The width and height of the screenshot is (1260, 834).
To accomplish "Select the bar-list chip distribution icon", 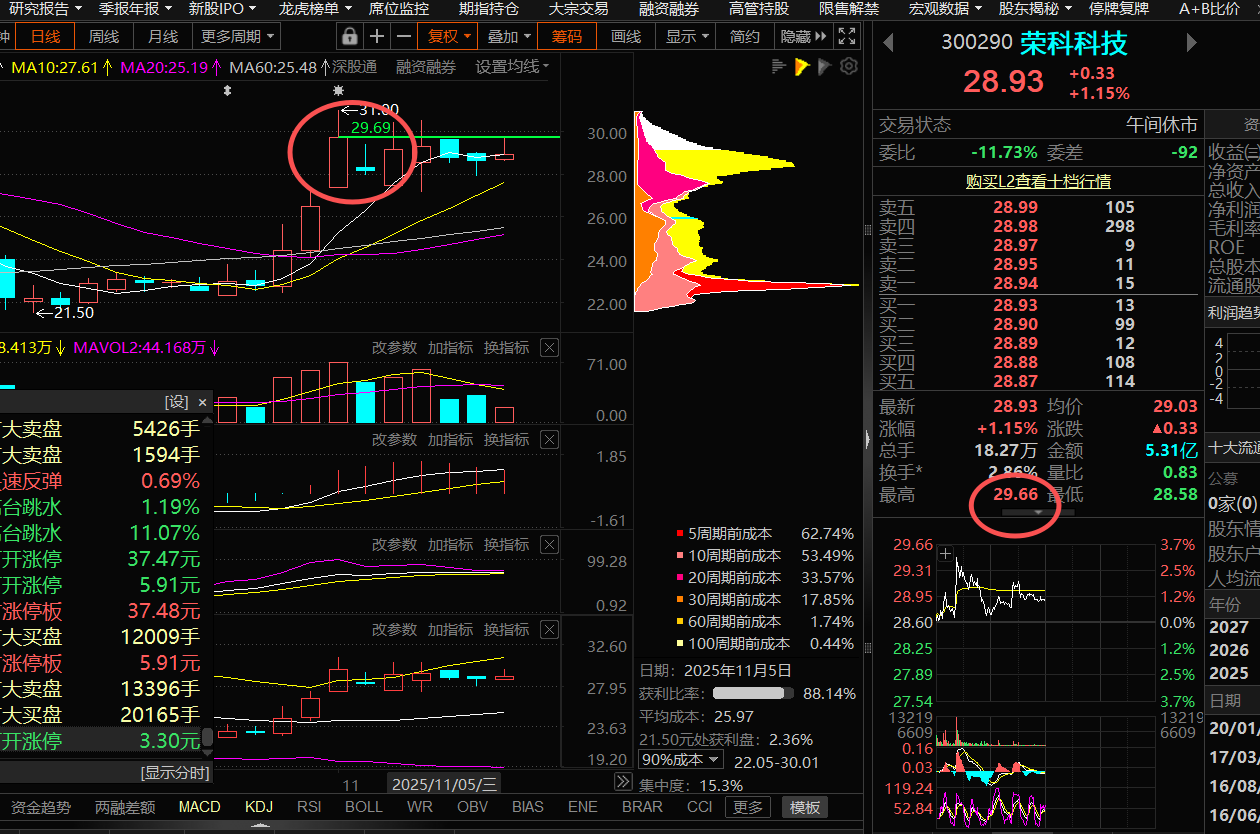I will pyautogui.click(x=780, y=67).
